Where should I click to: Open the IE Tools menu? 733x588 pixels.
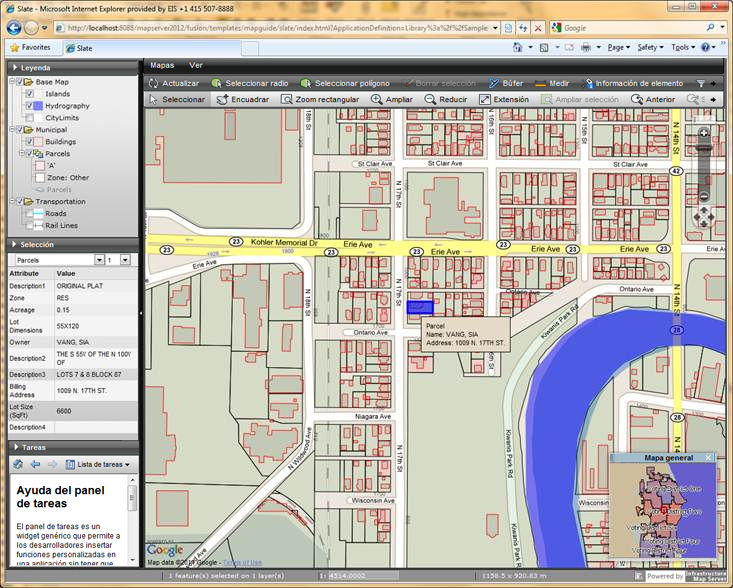[683, 47]
